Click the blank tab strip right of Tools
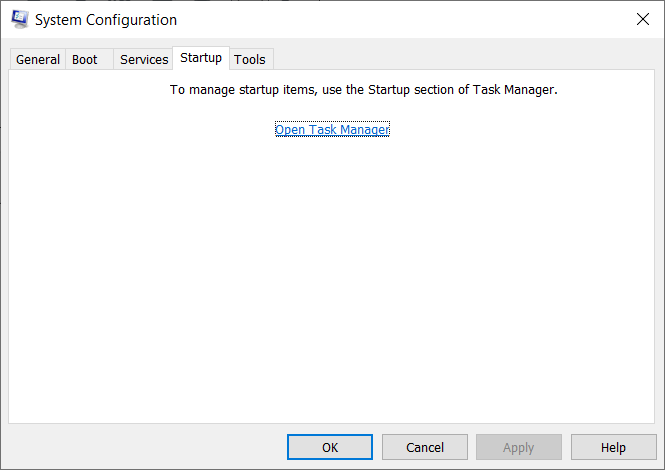The width and height of the screenshot is (665, 470). point(460,59)
